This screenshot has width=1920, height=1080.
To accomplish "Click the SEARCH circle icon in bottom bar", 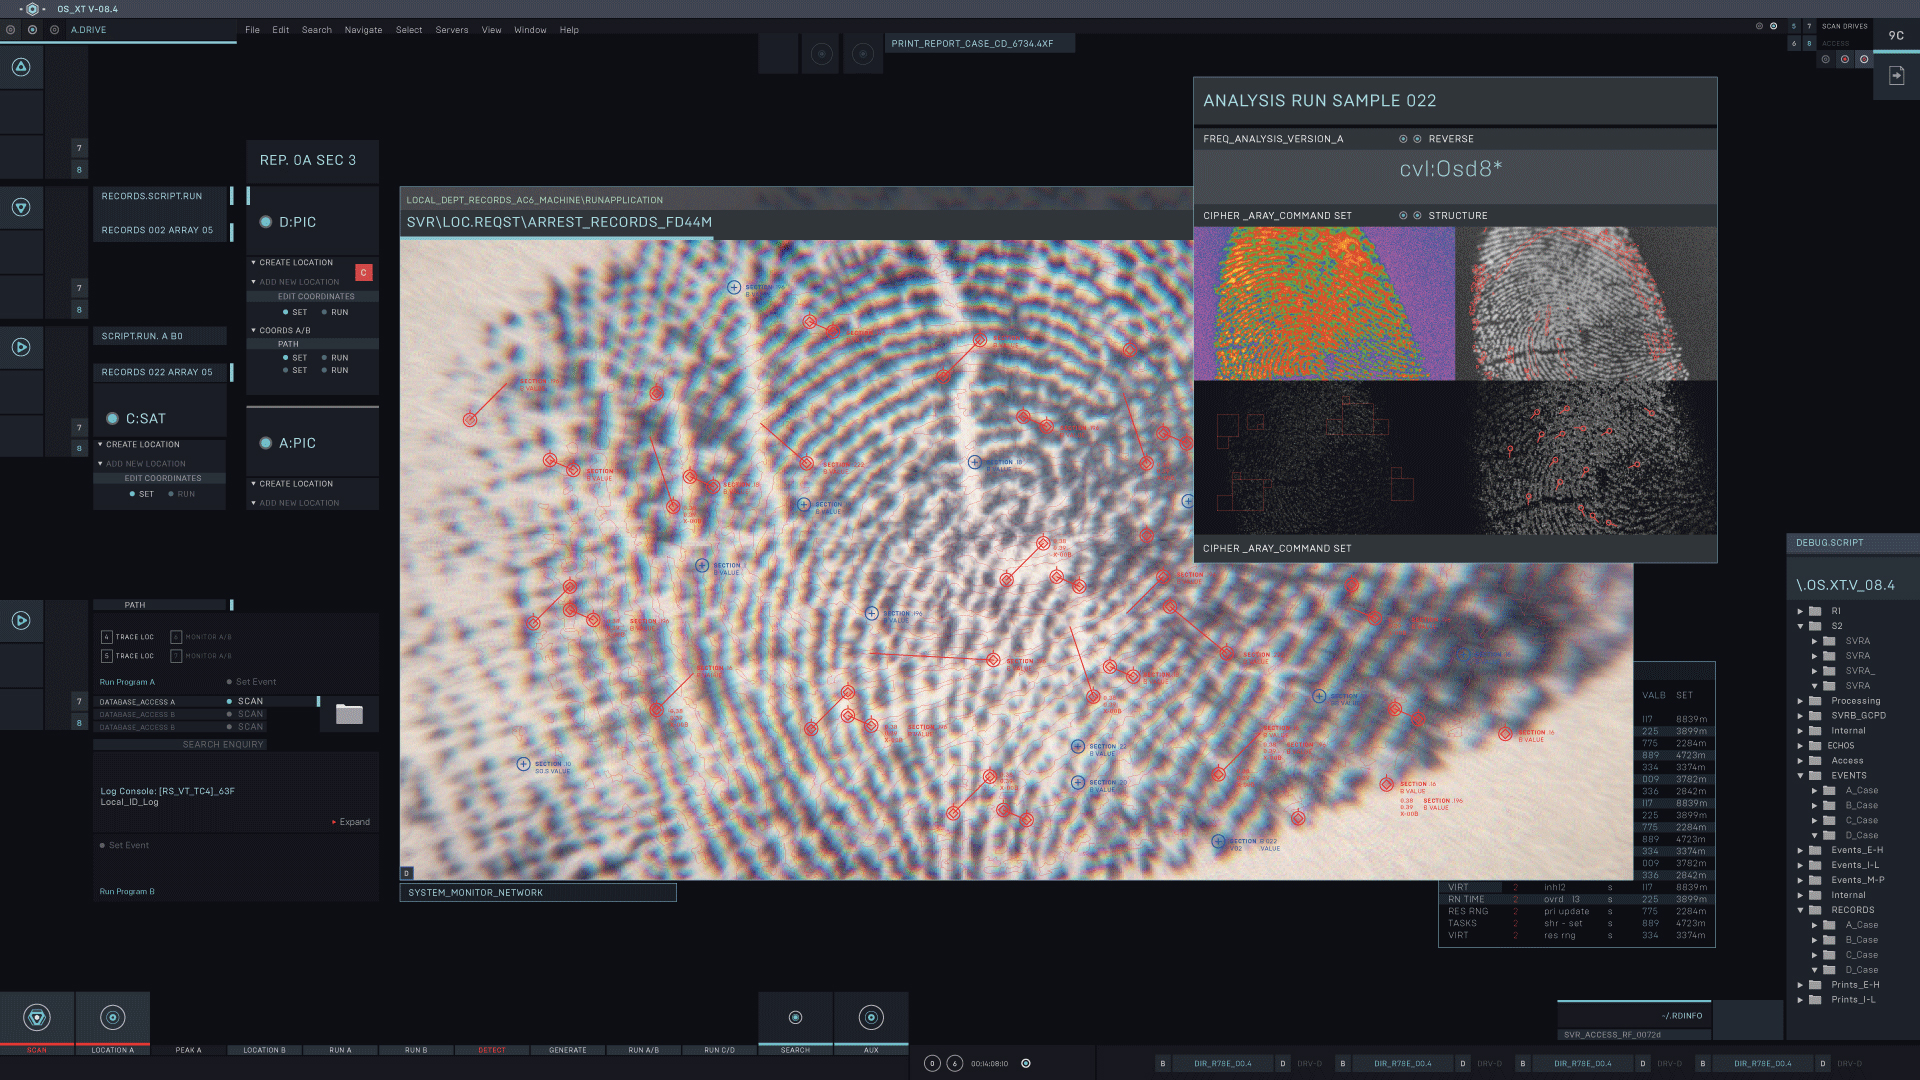I will (796, 1018).
